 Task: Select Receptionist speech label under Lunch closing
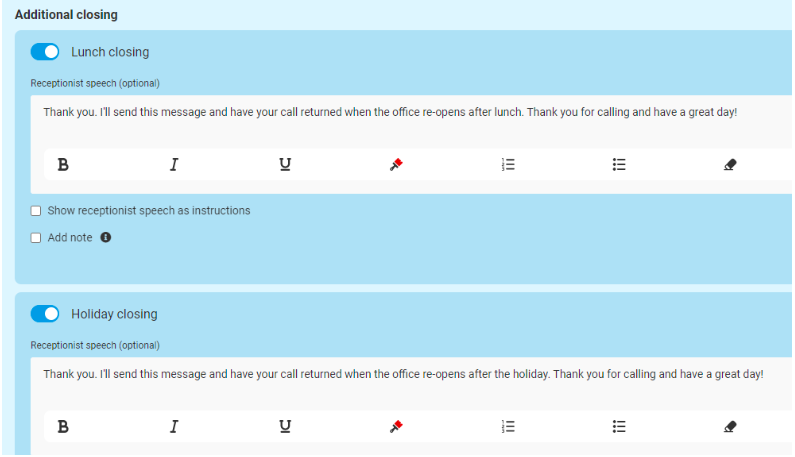(x=95, y=83)
